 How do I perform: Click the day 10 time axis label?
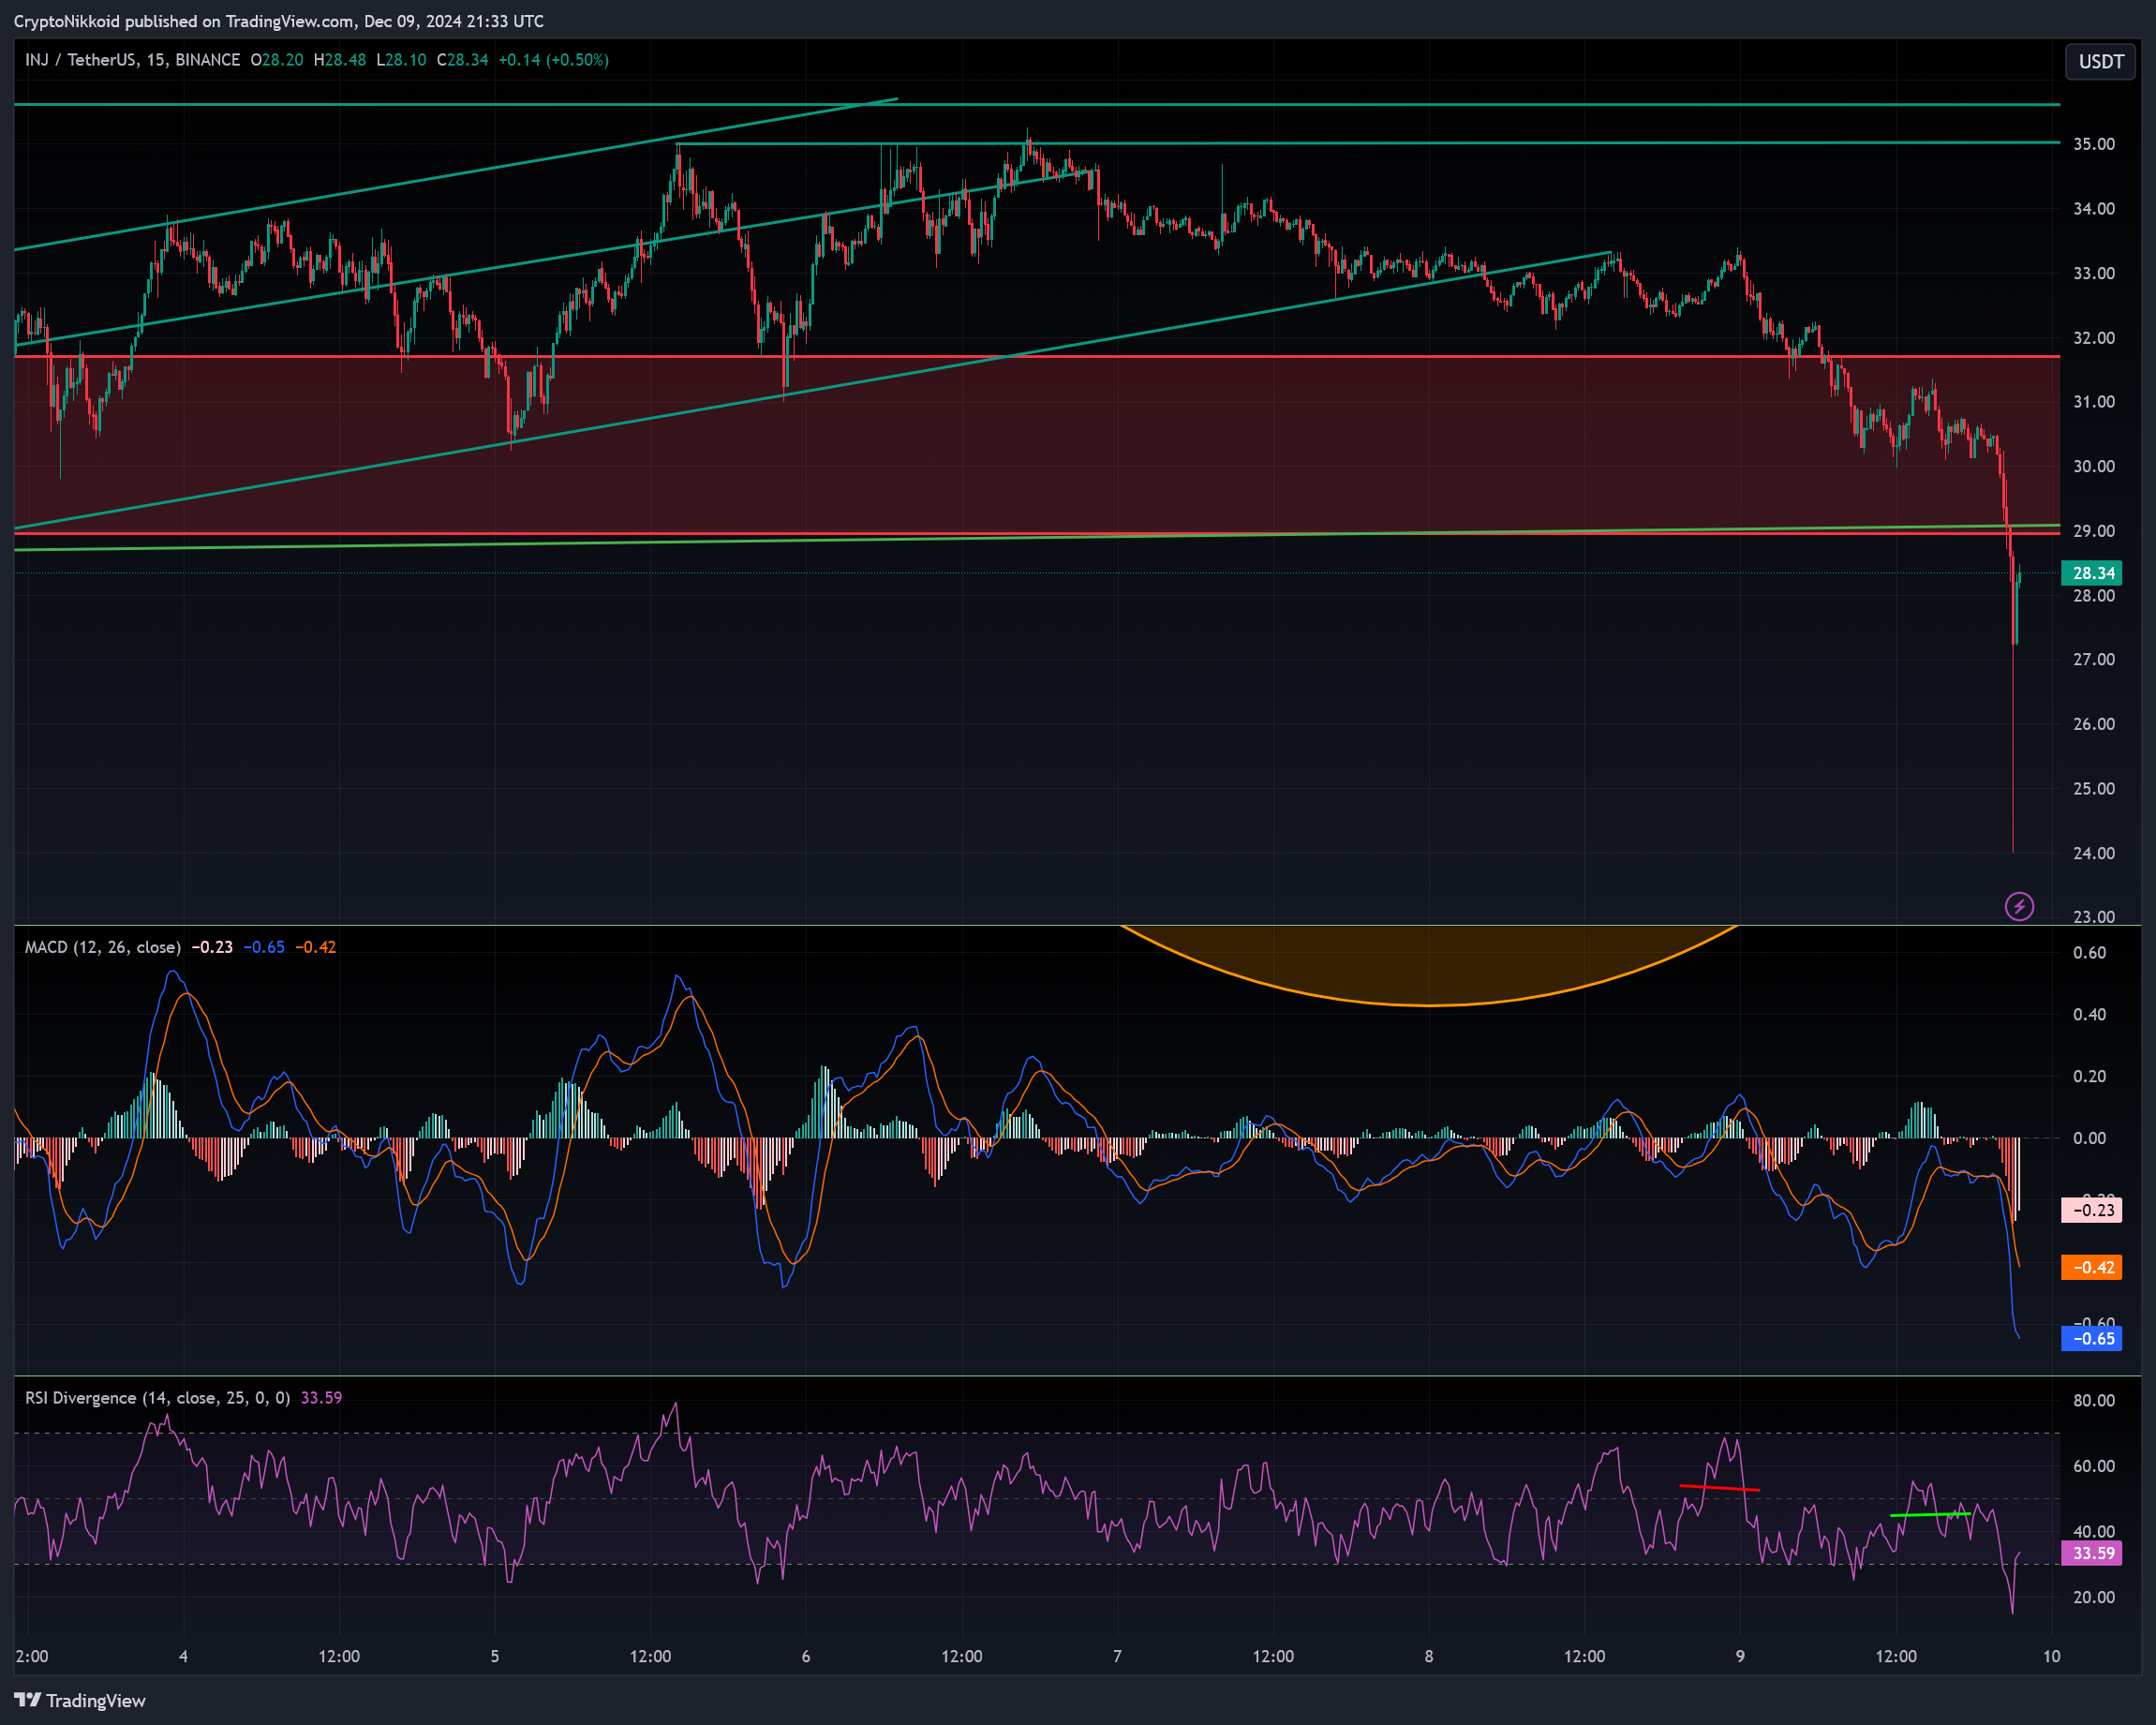(2051, 1656)
